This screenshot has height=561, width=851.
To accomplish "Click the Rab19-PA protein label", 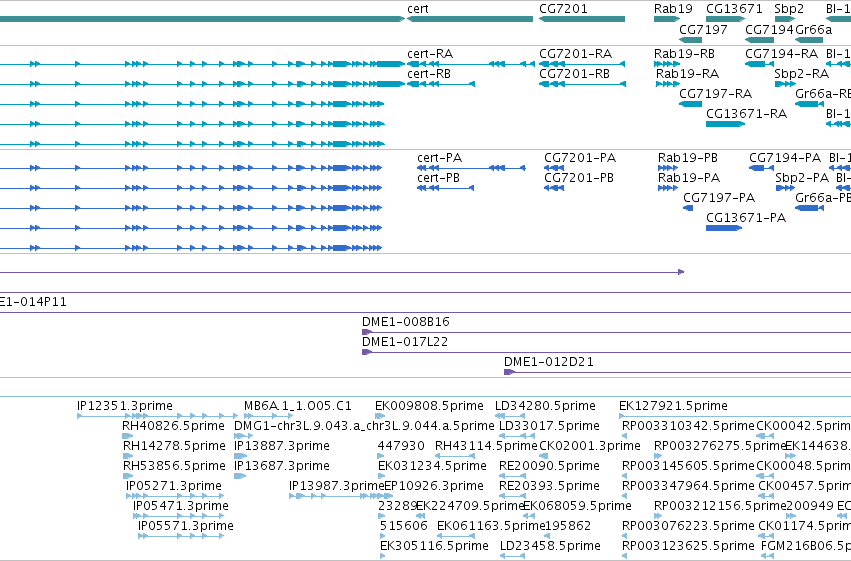I will tap(689, 178).
